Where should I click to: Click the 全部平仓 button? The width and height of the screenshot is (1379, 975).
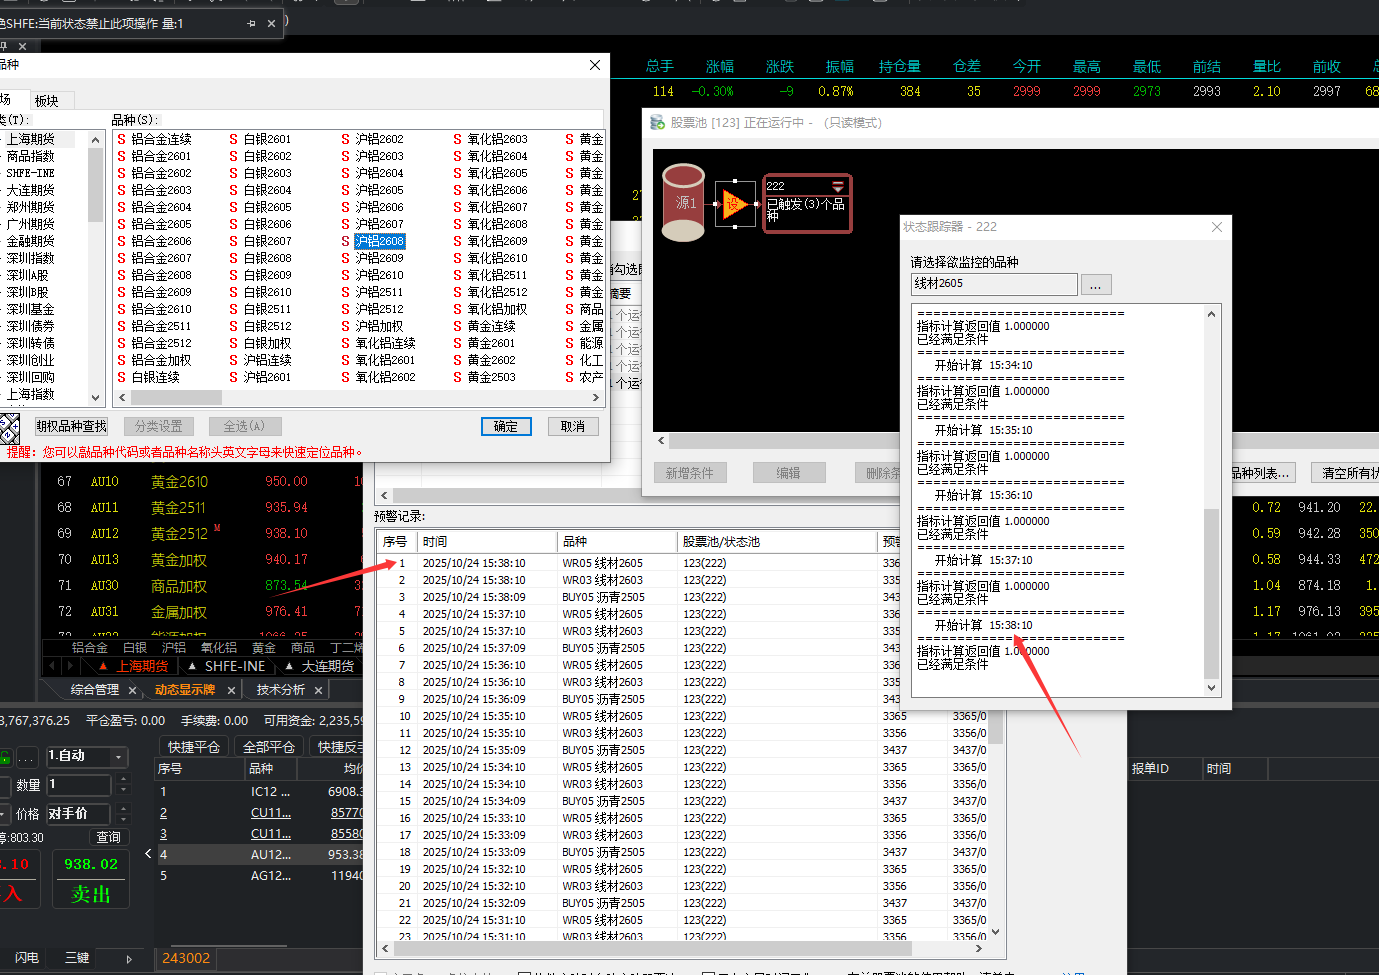269,747
